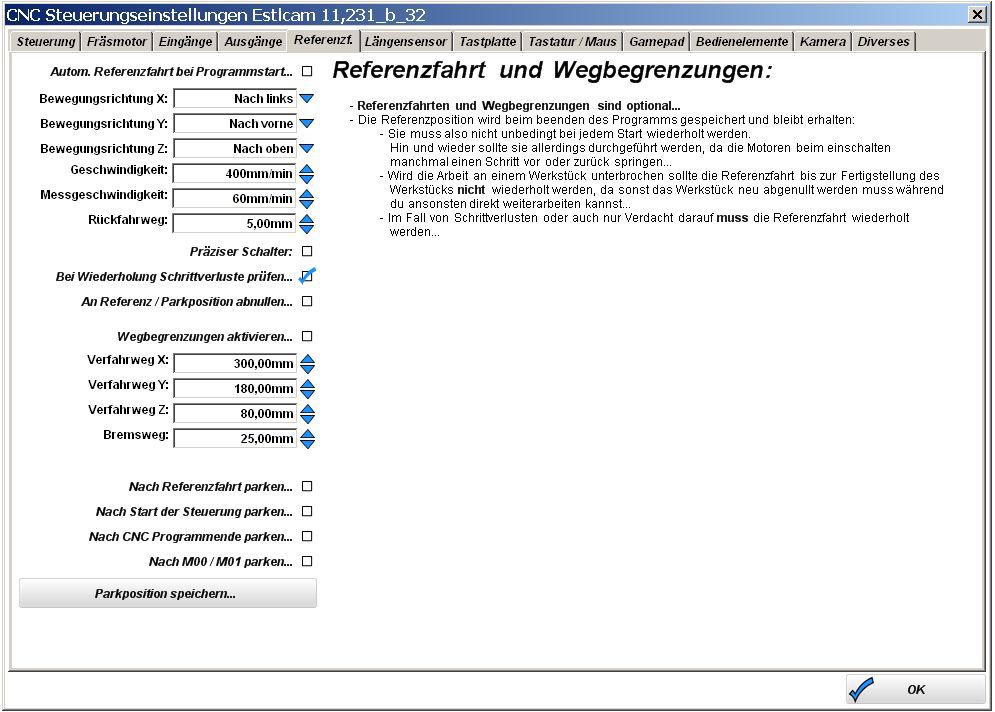The height and width of the screenshot is (712, 995).
Task: Decrease Verfahrweg X with down arrow
Action: [x=307, y=369]
